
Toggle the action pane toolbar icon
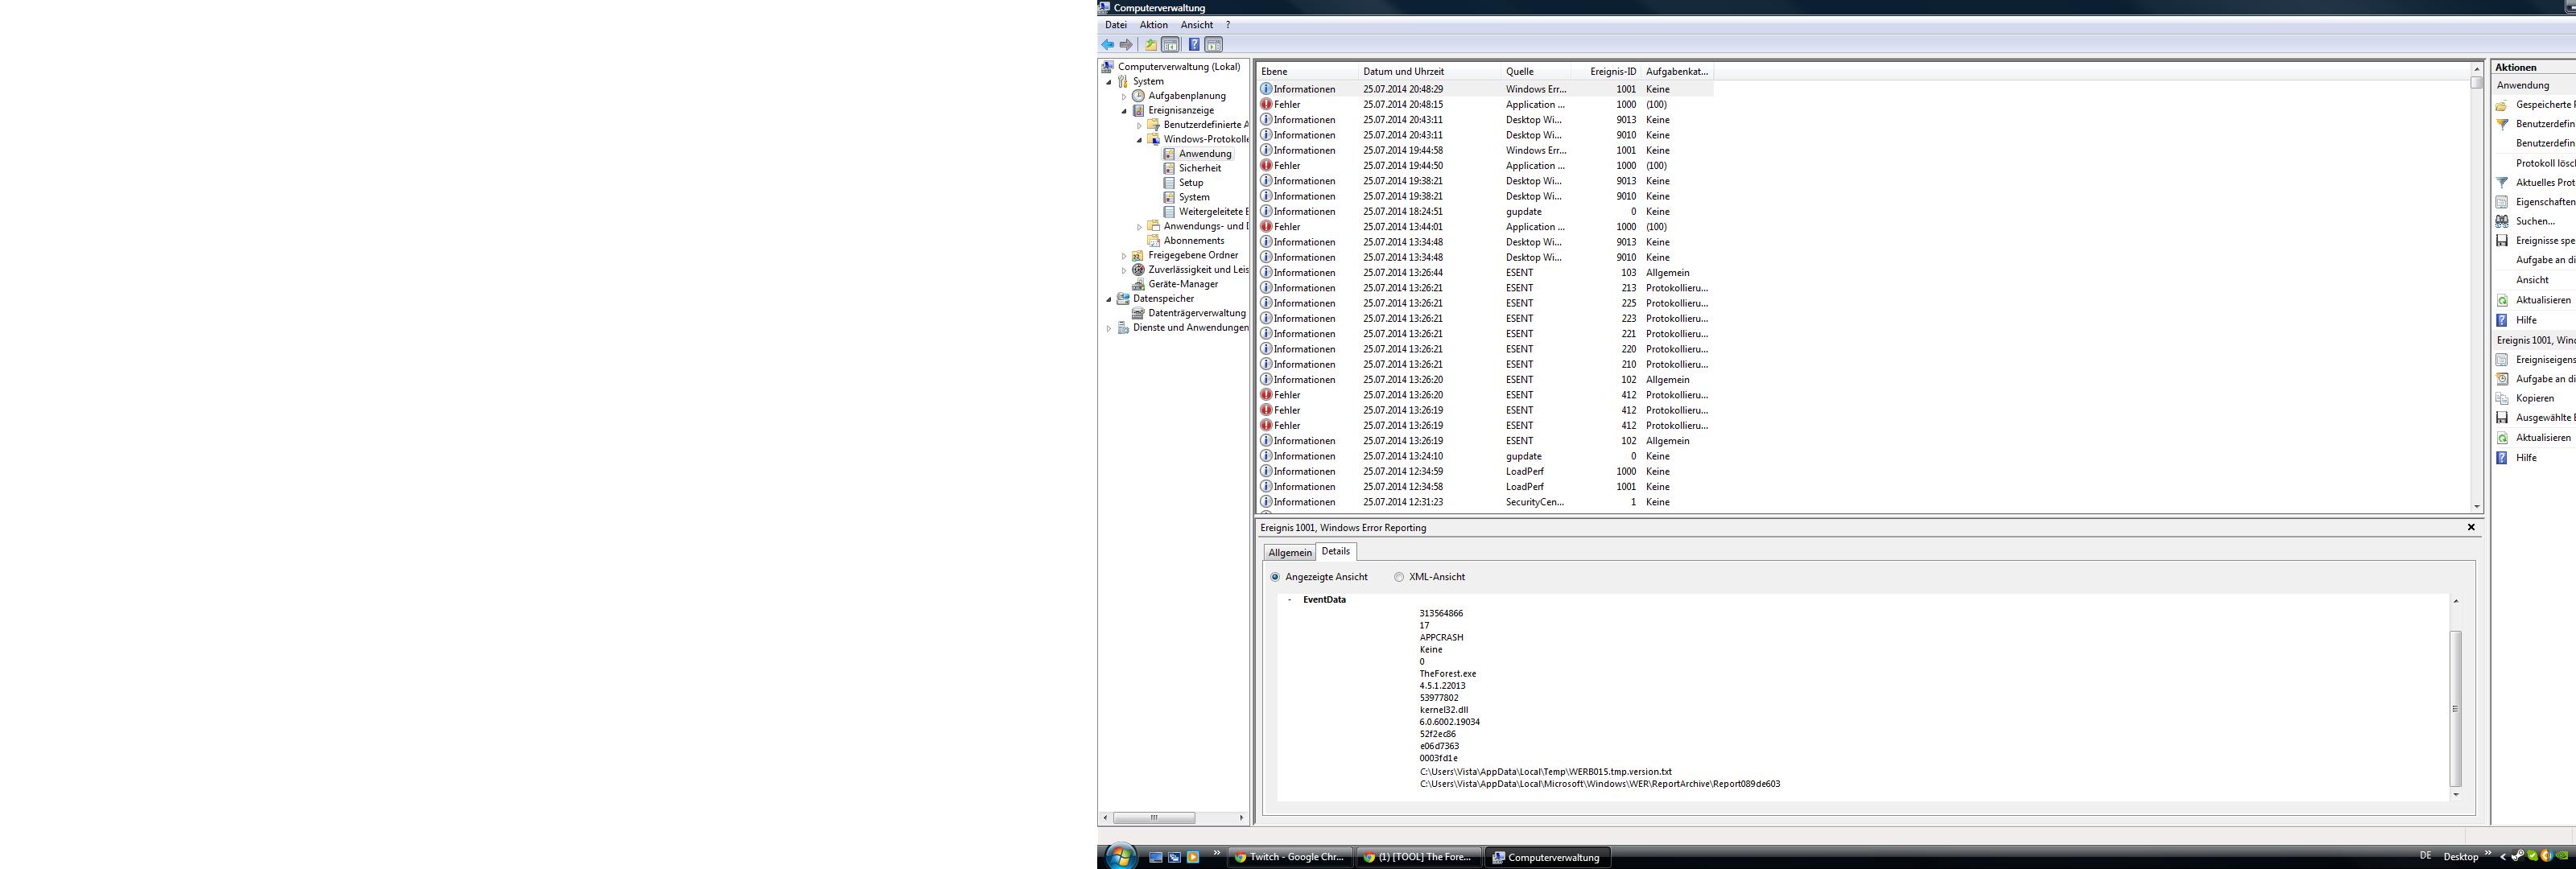pos(1213,45)
